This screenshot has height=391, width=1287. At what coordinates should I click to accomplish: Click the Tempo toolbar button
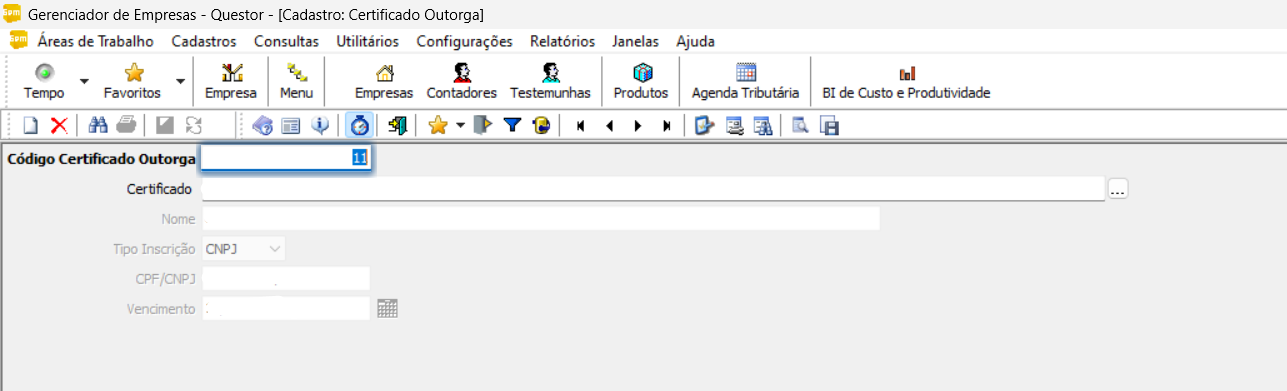(x=44, y=81)
